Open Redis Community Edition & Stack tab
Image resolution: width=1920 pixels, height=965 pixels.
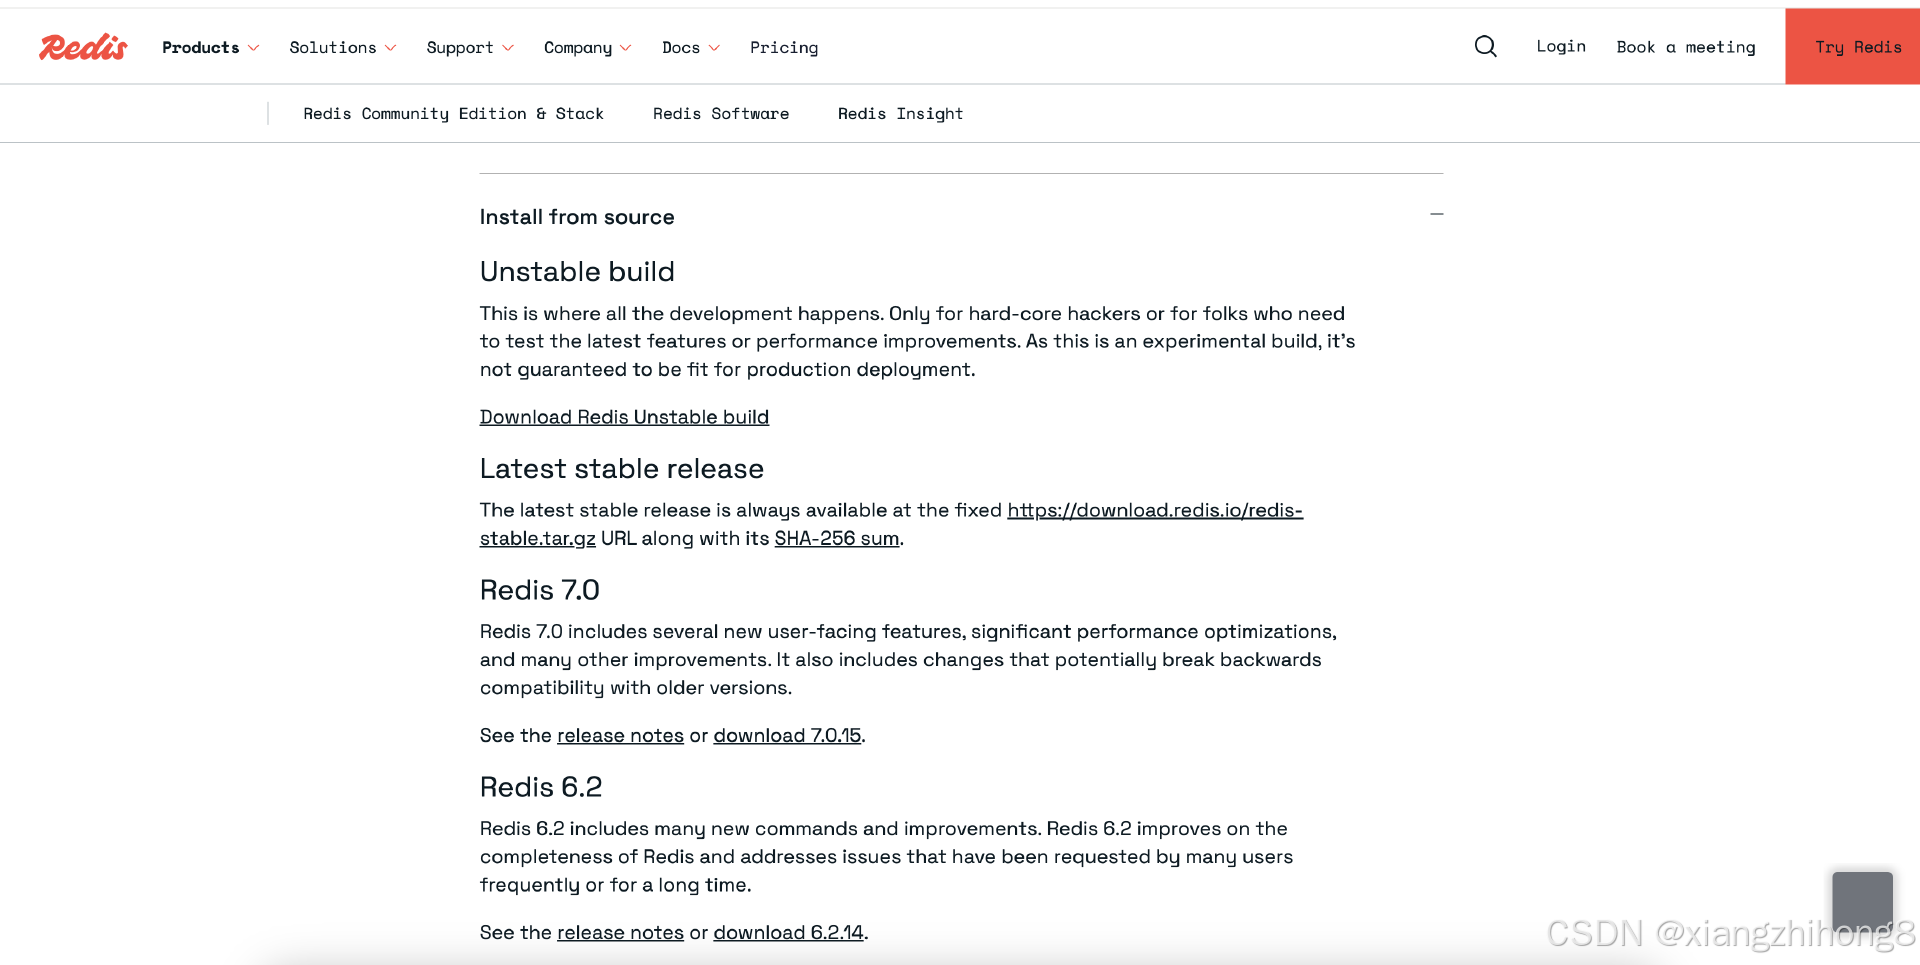coord(453,113)
